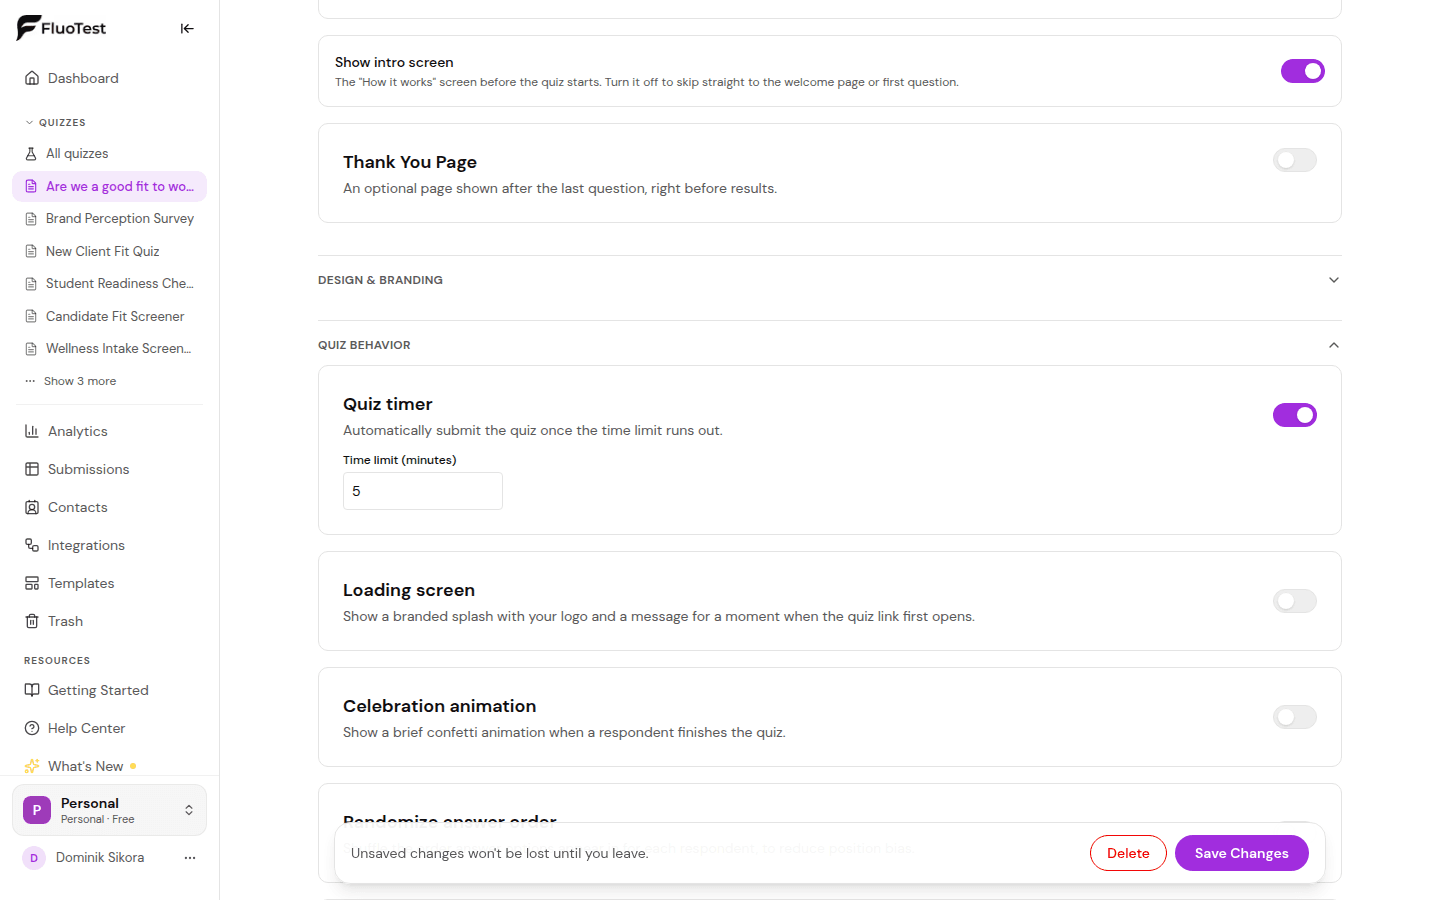Open Dashboard via its home icon

pyautogui.click(x=32, y=78)
